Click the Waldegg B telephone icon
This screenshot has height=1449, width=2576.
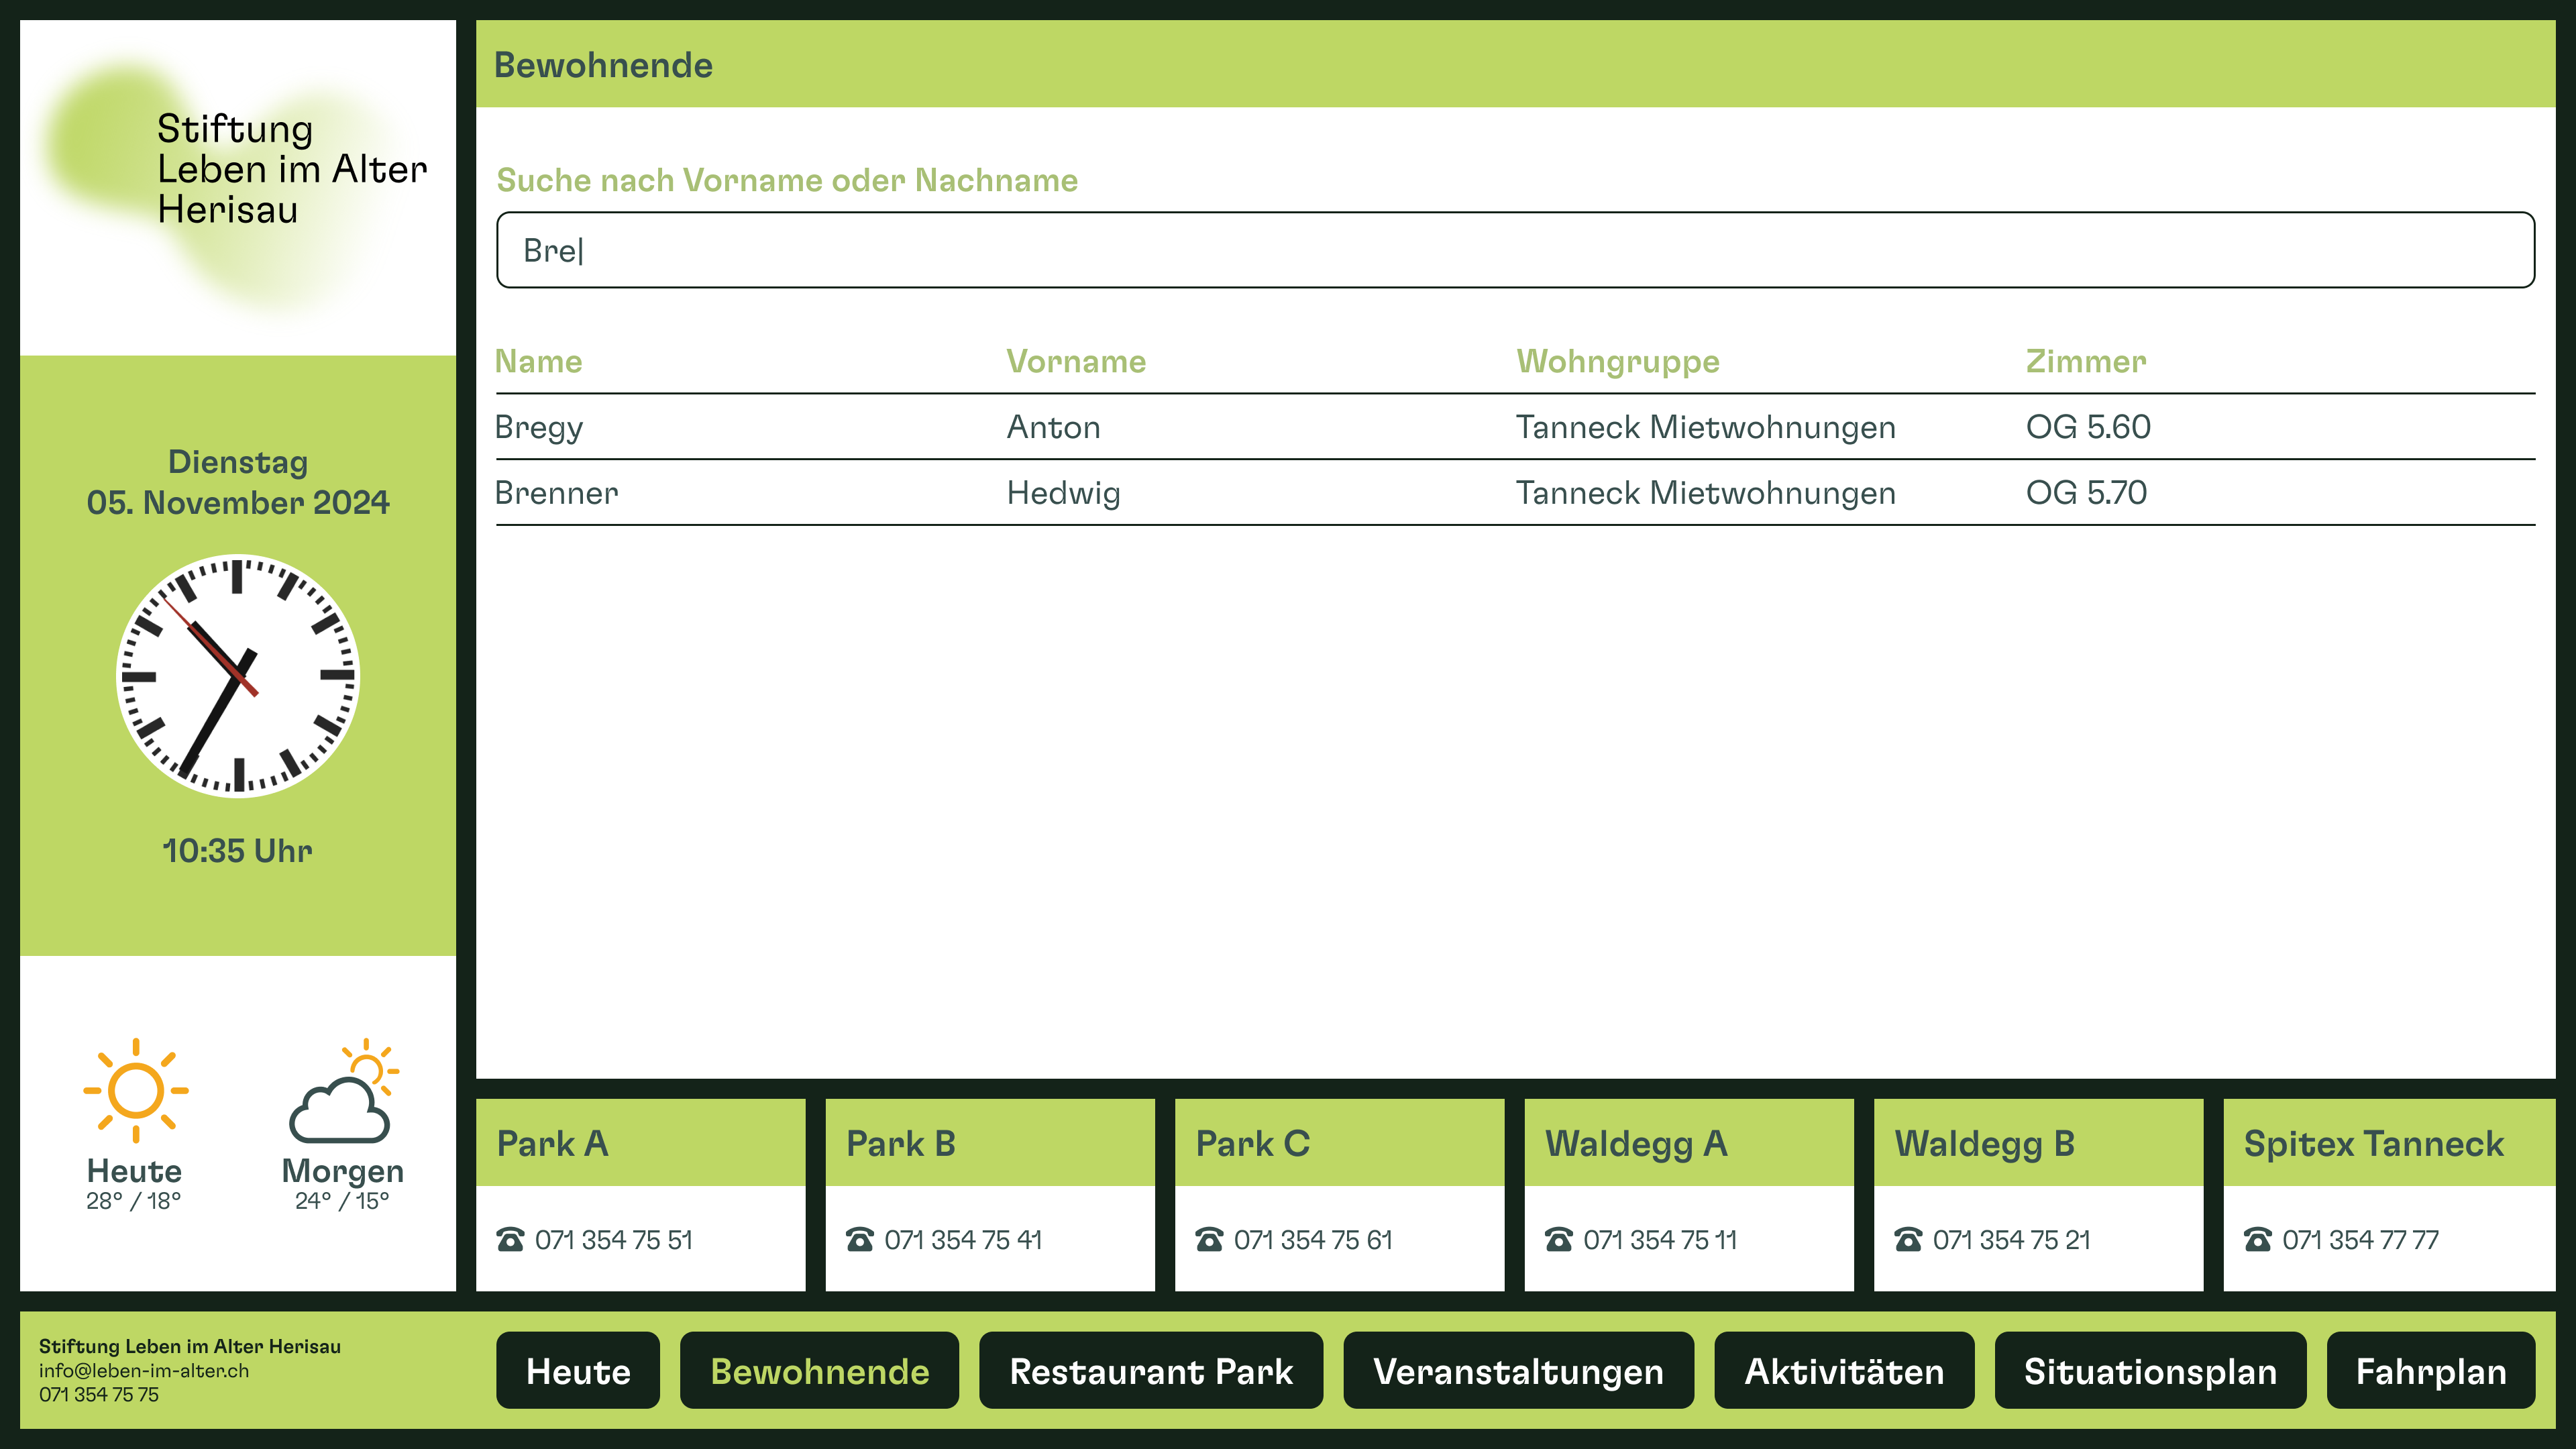(1908, 1240)
